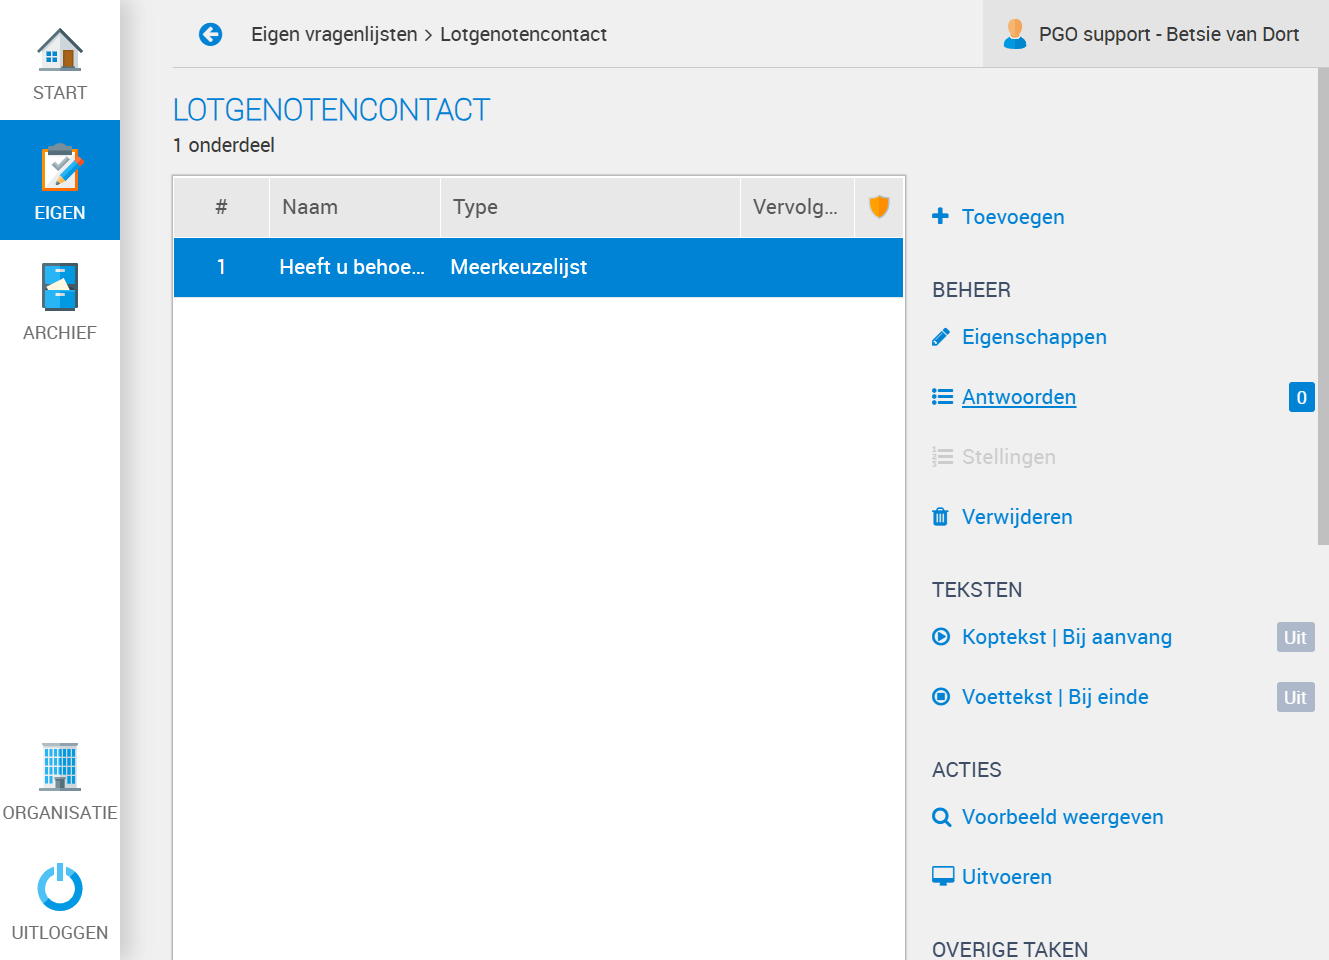The height and width of the screenshot is (960, 1329).
Task: Toggle the Uit switch for Koptekst
Action: click(1295, 637)
